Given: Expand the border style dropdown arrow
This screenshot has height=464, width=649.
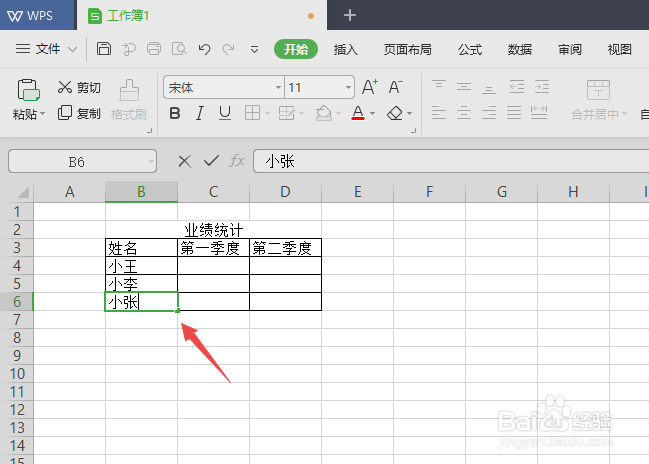Looking at the screenshot, I should coord(267,113).
